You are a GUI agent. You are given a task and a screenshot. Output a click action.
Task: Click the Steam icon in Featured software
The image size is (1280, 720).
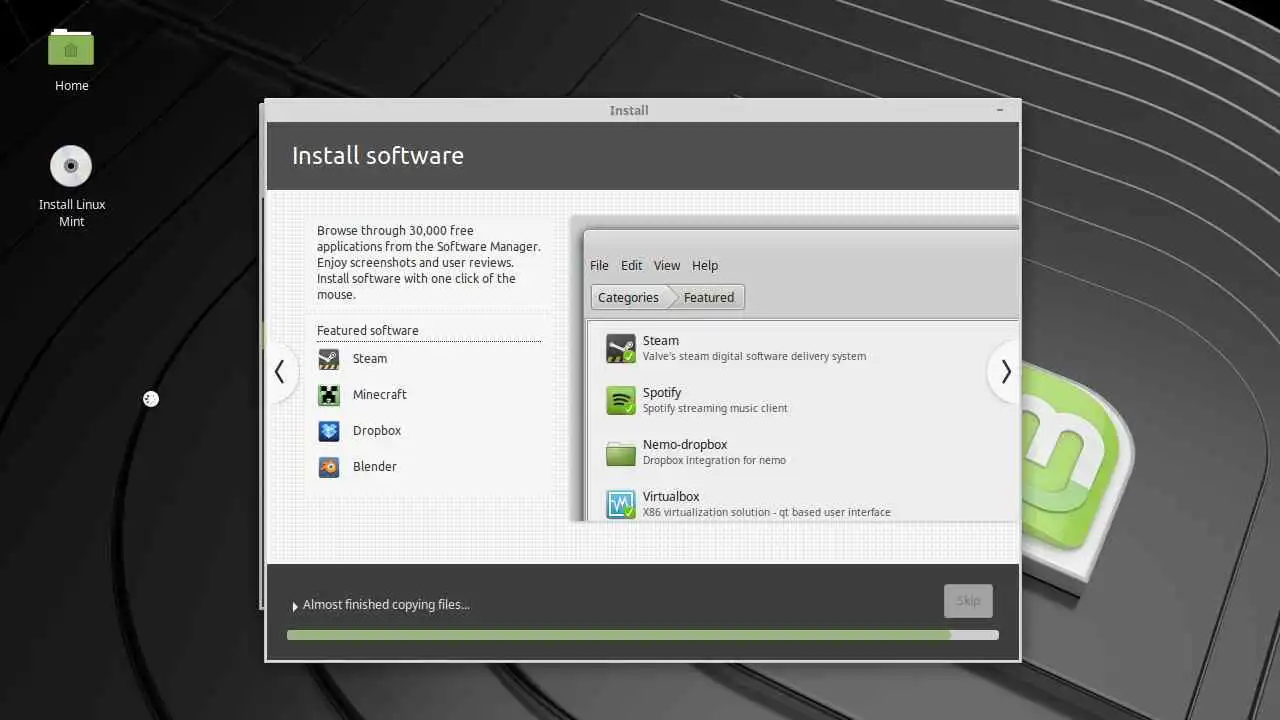pos(329,359)
